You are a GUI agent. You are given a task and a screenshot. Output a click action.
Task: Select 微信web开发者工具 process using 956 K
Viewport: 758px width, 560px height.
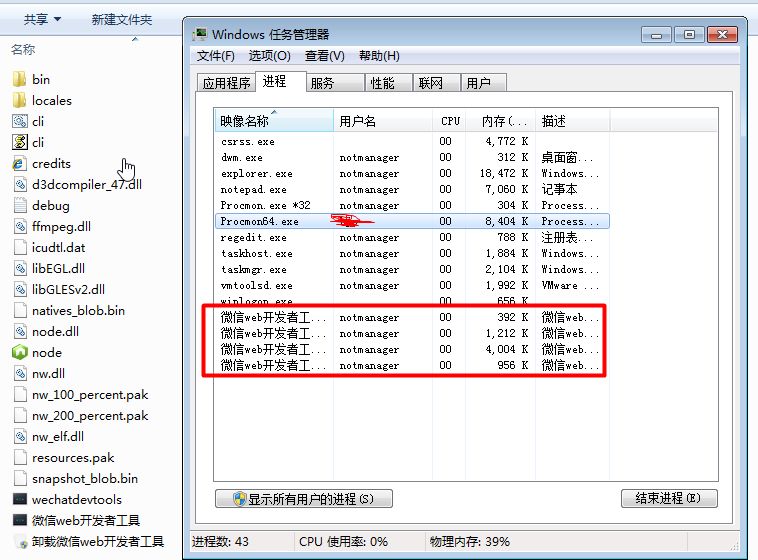[412, 365]
